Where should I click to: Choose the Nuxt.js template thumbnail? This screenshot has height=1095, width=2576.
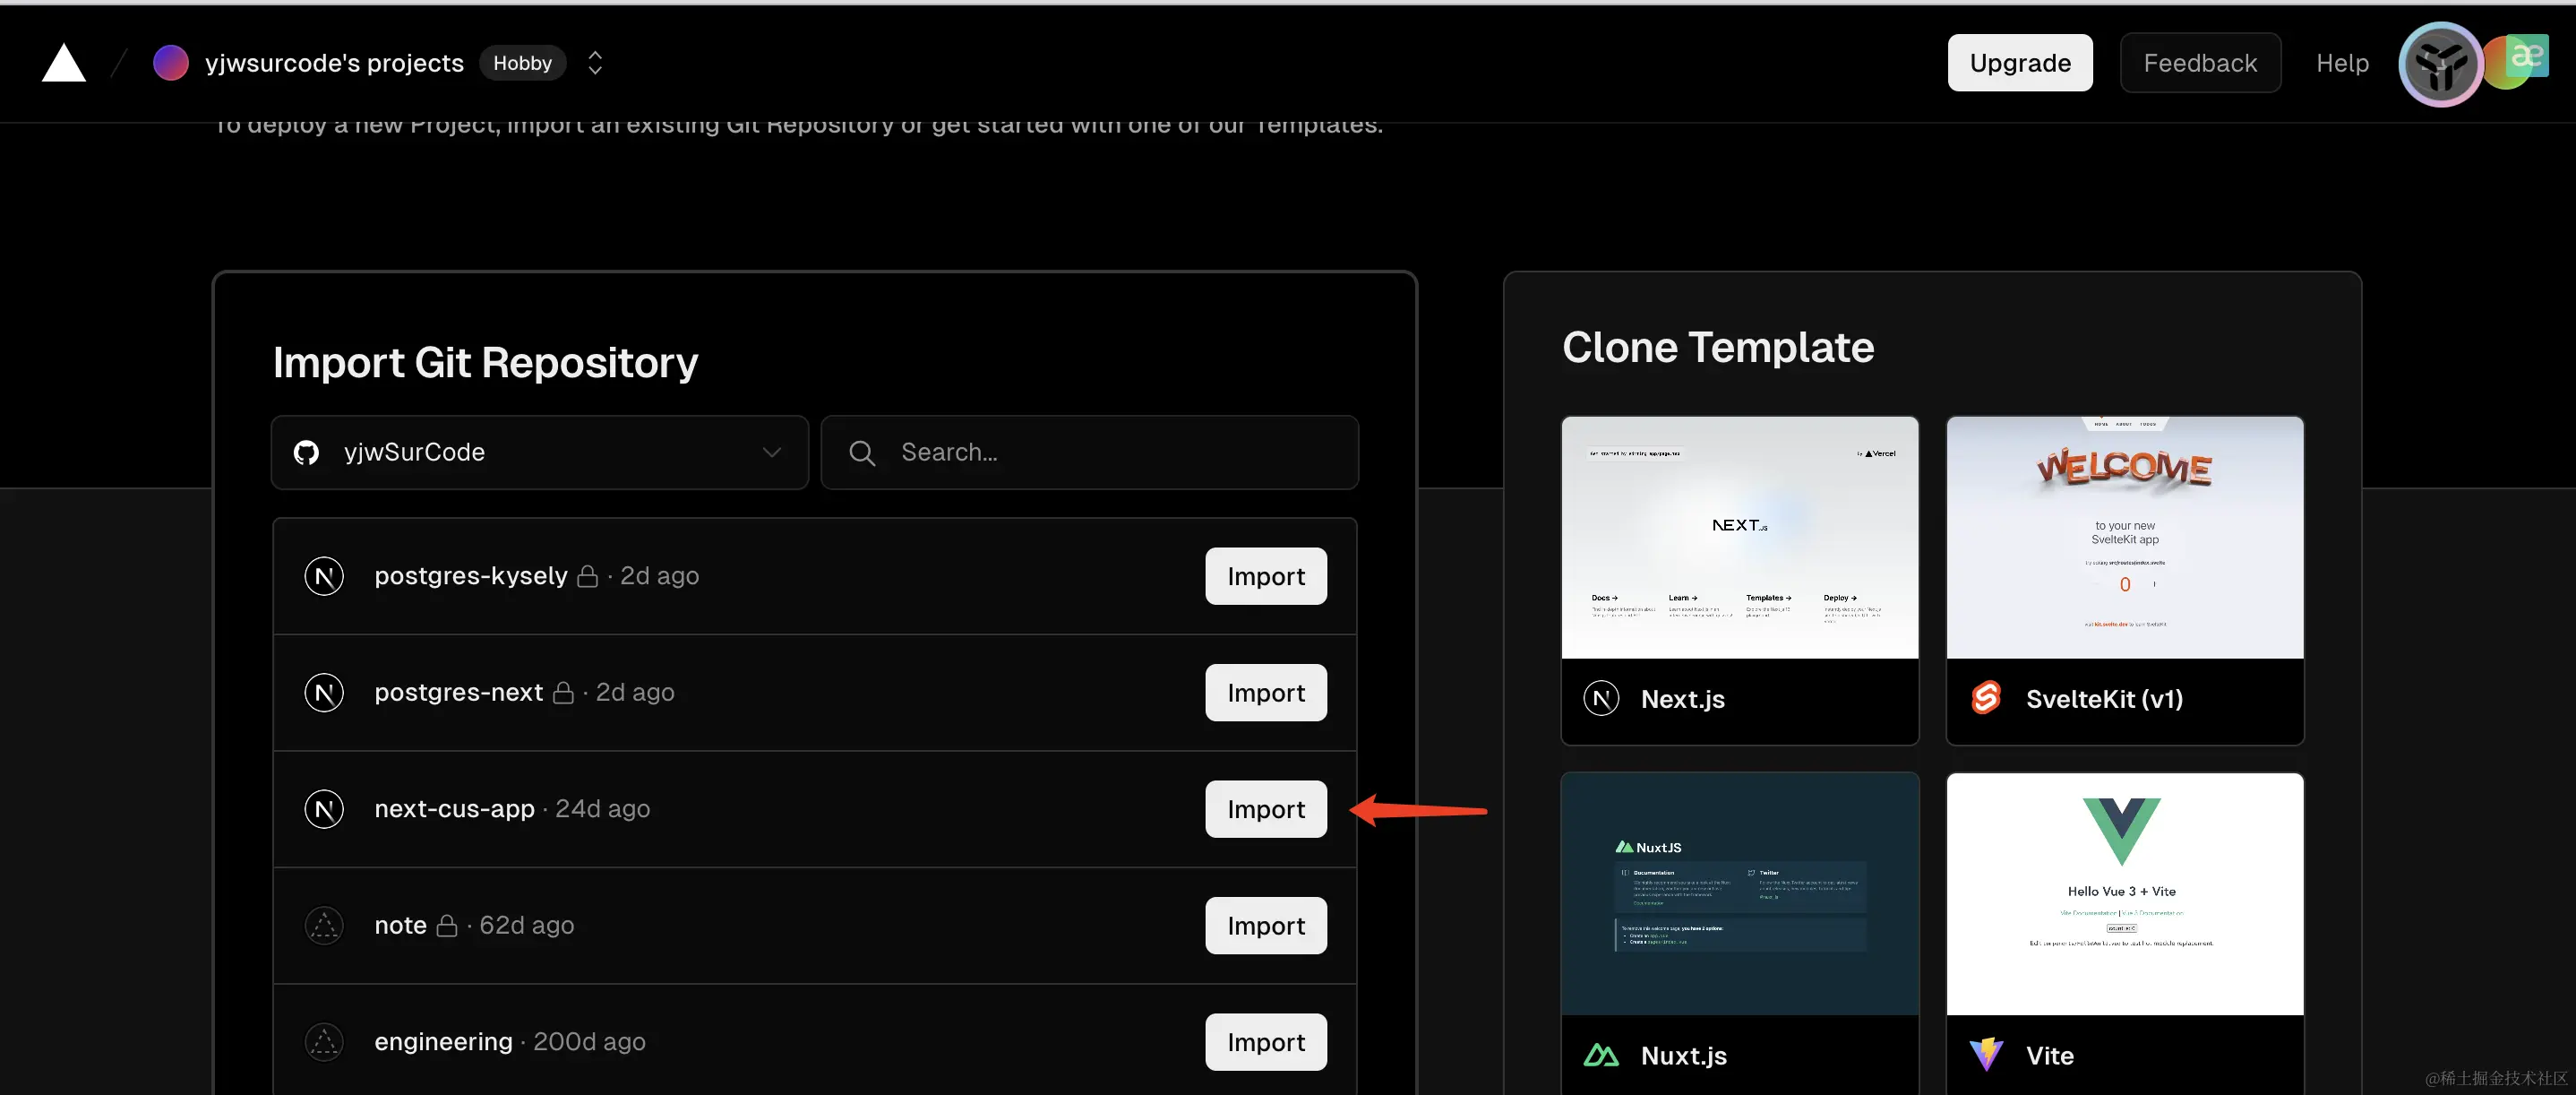[x=1739, y=894]
